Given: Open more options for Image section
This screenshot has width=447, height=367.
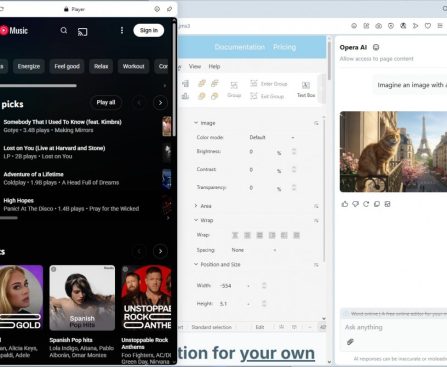Looking at the screenshot, I should point(316,123).
